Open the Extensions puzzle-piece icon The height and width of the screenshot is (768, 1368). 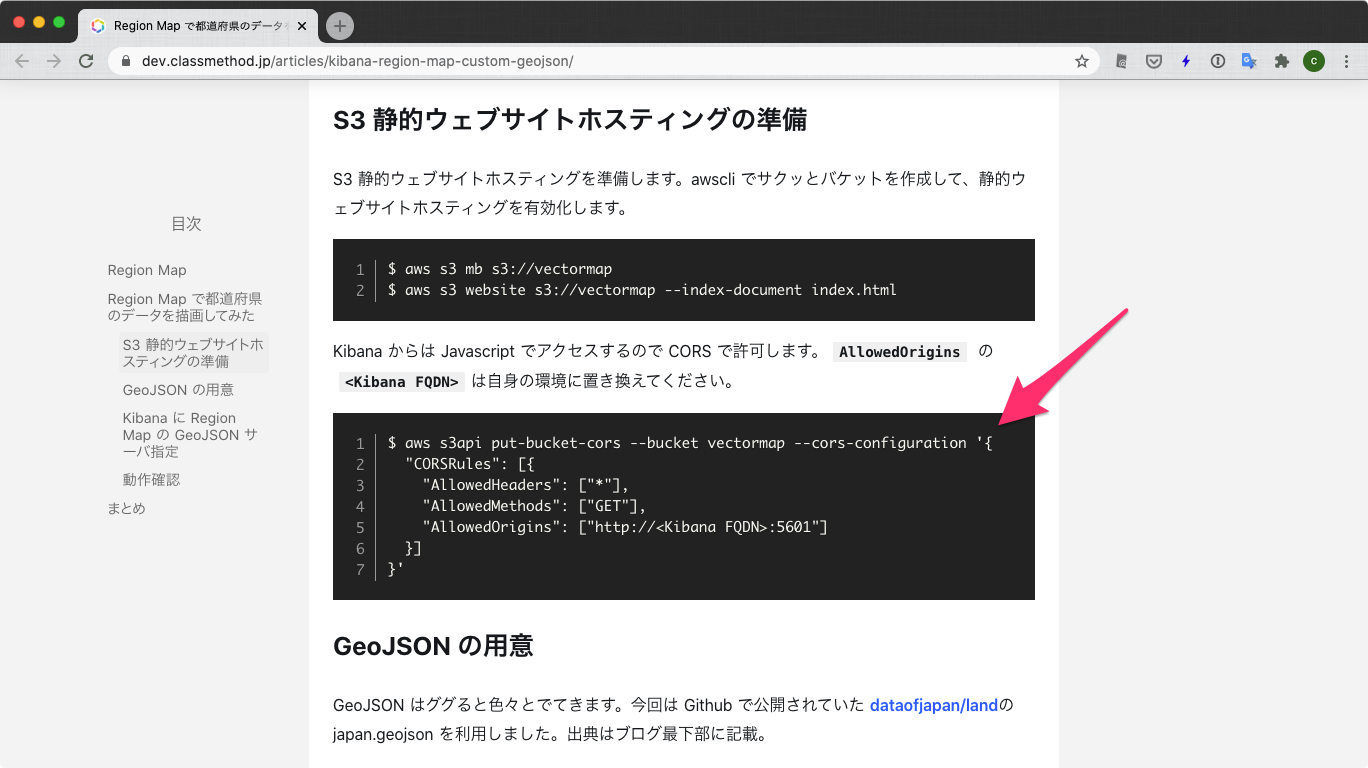tap(1281, 61)
